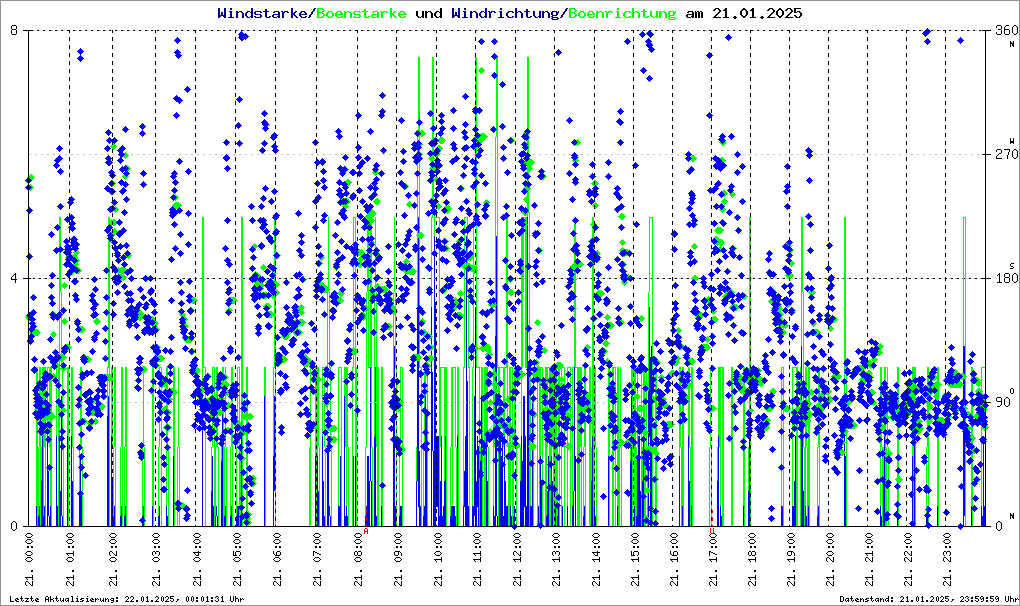Click the "21. 00:00" time axis label
This screenshot has height=606, width=1020.
coord(30,559)
